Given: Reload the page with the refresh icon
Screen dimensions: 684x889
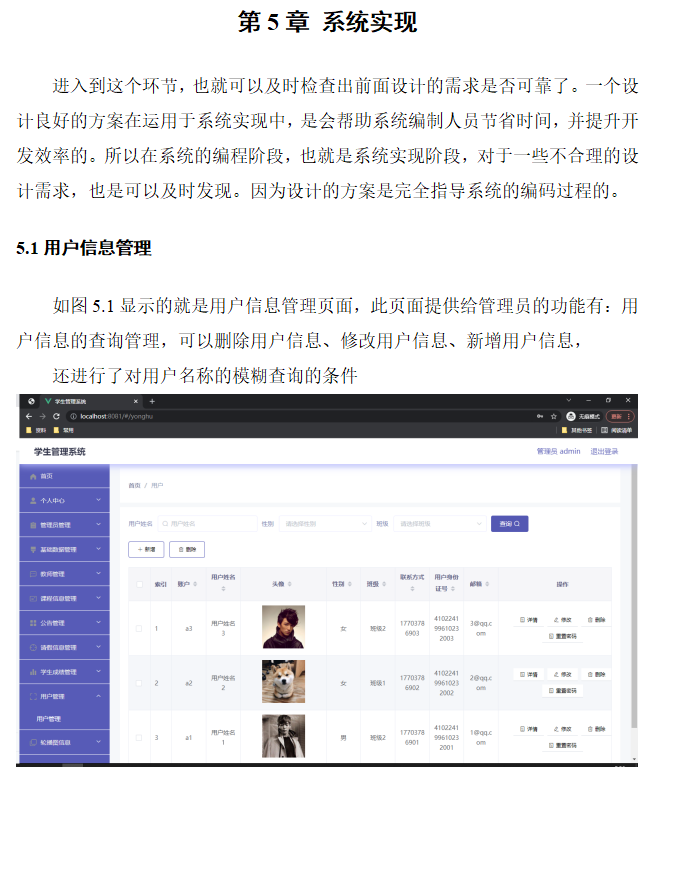Looking at the screenshot, I should pyautogui.click(x=56, y=416).
